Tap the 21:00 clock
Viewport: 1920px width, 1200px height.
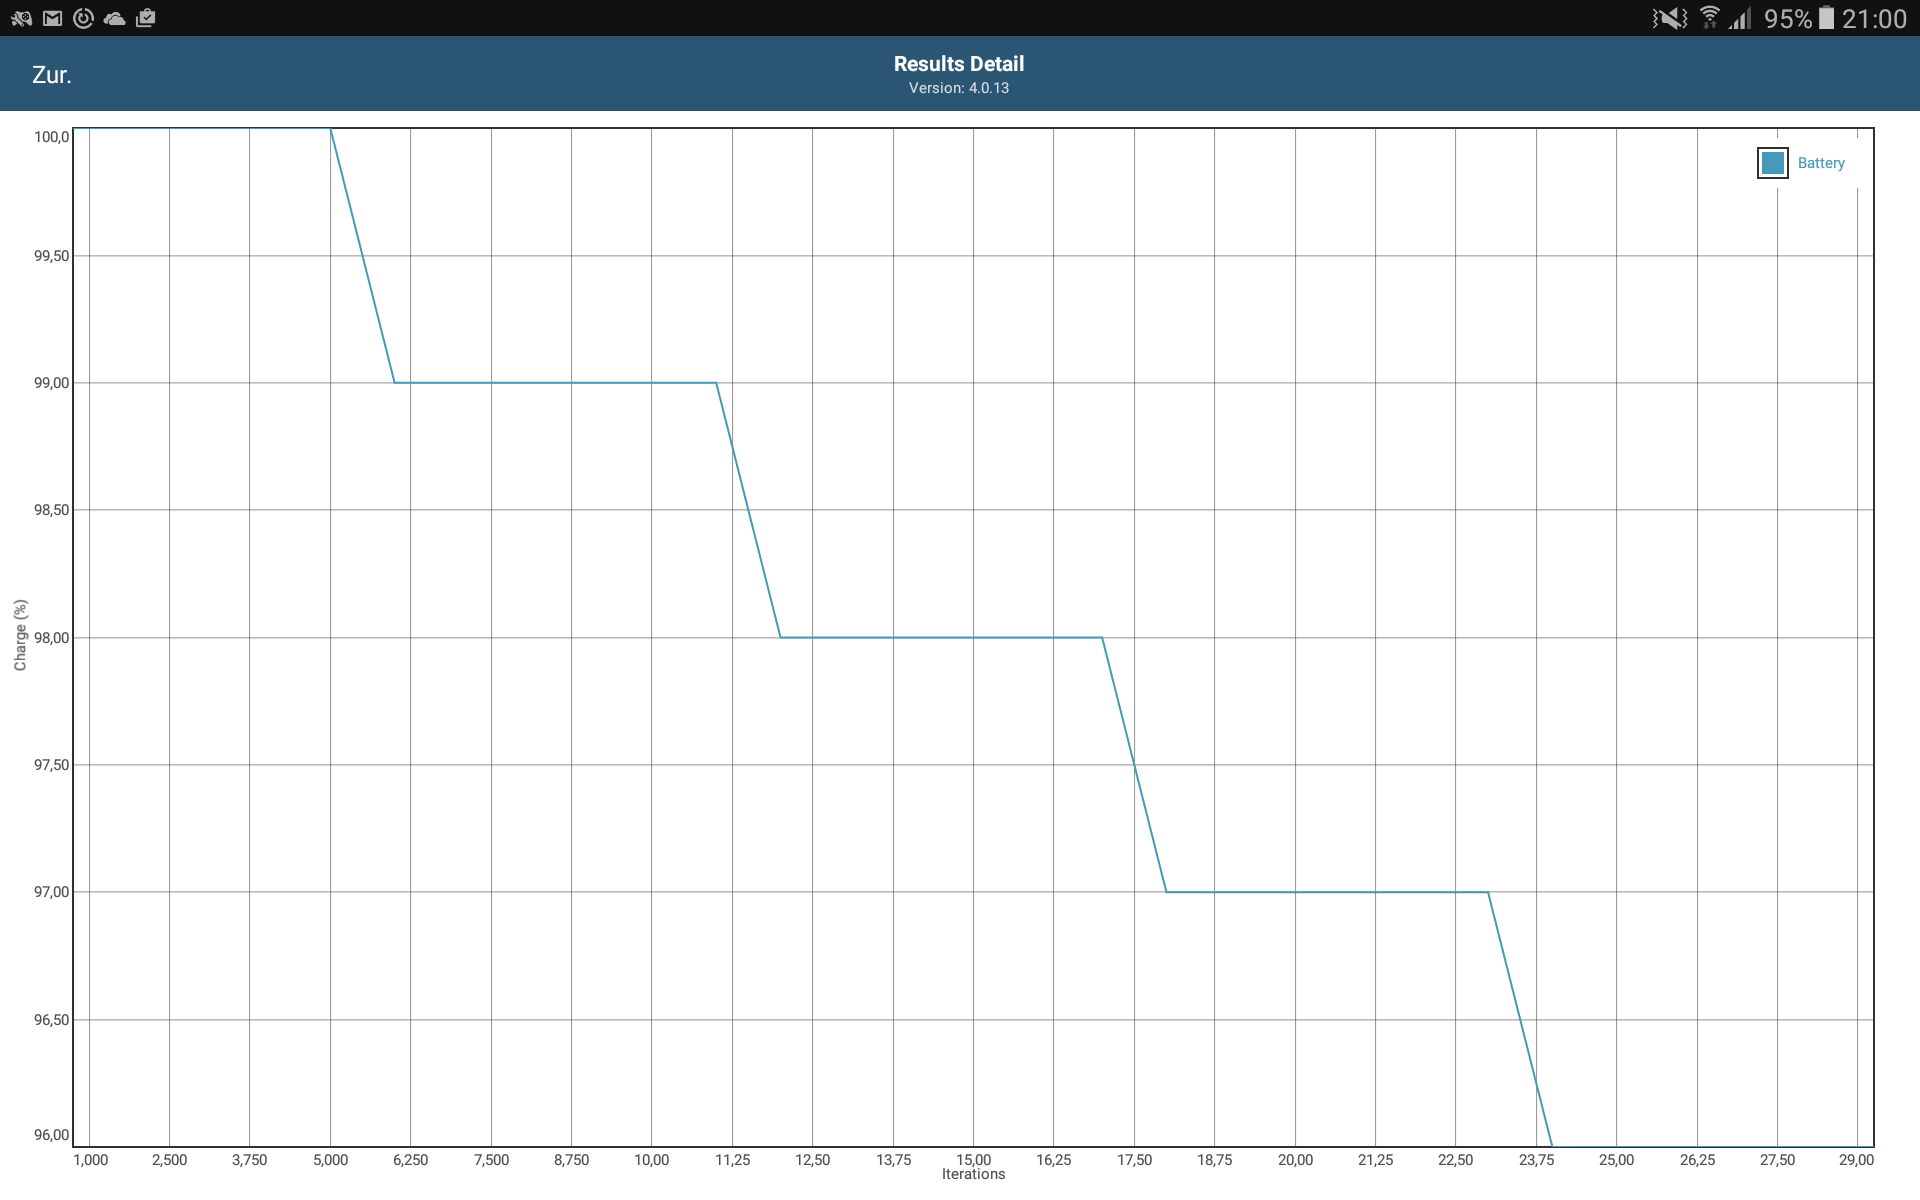click(x=1874, y=19)
